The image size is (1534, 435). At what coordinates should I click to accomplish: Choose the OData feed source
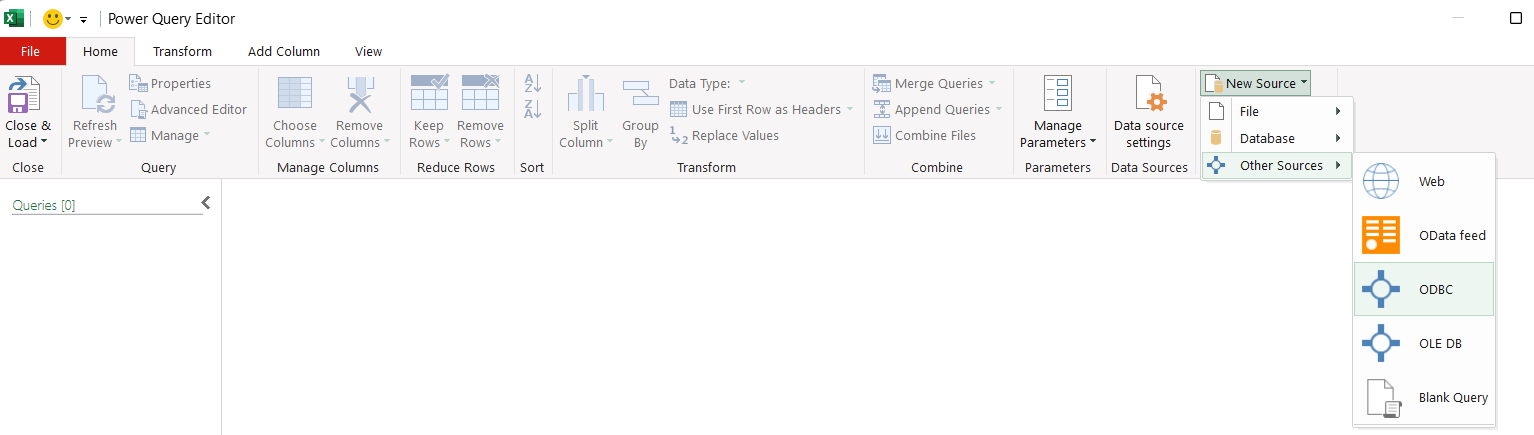pos(1424,235)
